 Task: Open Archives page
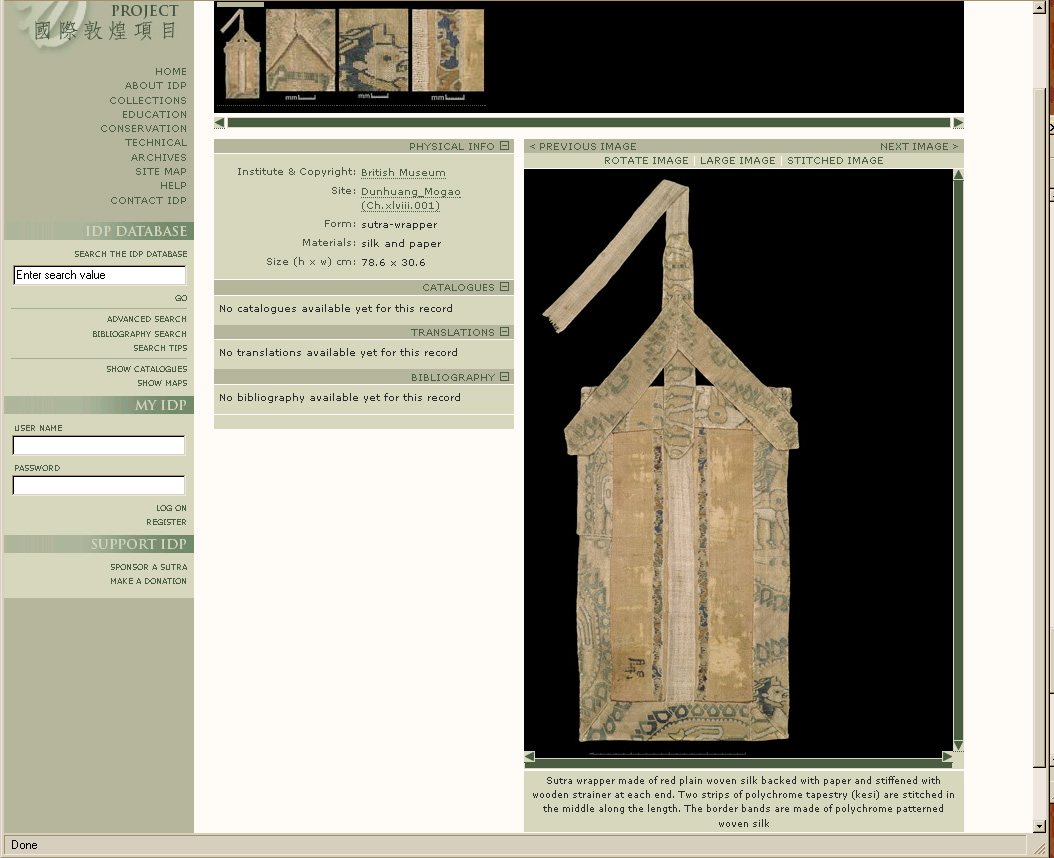pyautogui.click(x=159, y=157)
